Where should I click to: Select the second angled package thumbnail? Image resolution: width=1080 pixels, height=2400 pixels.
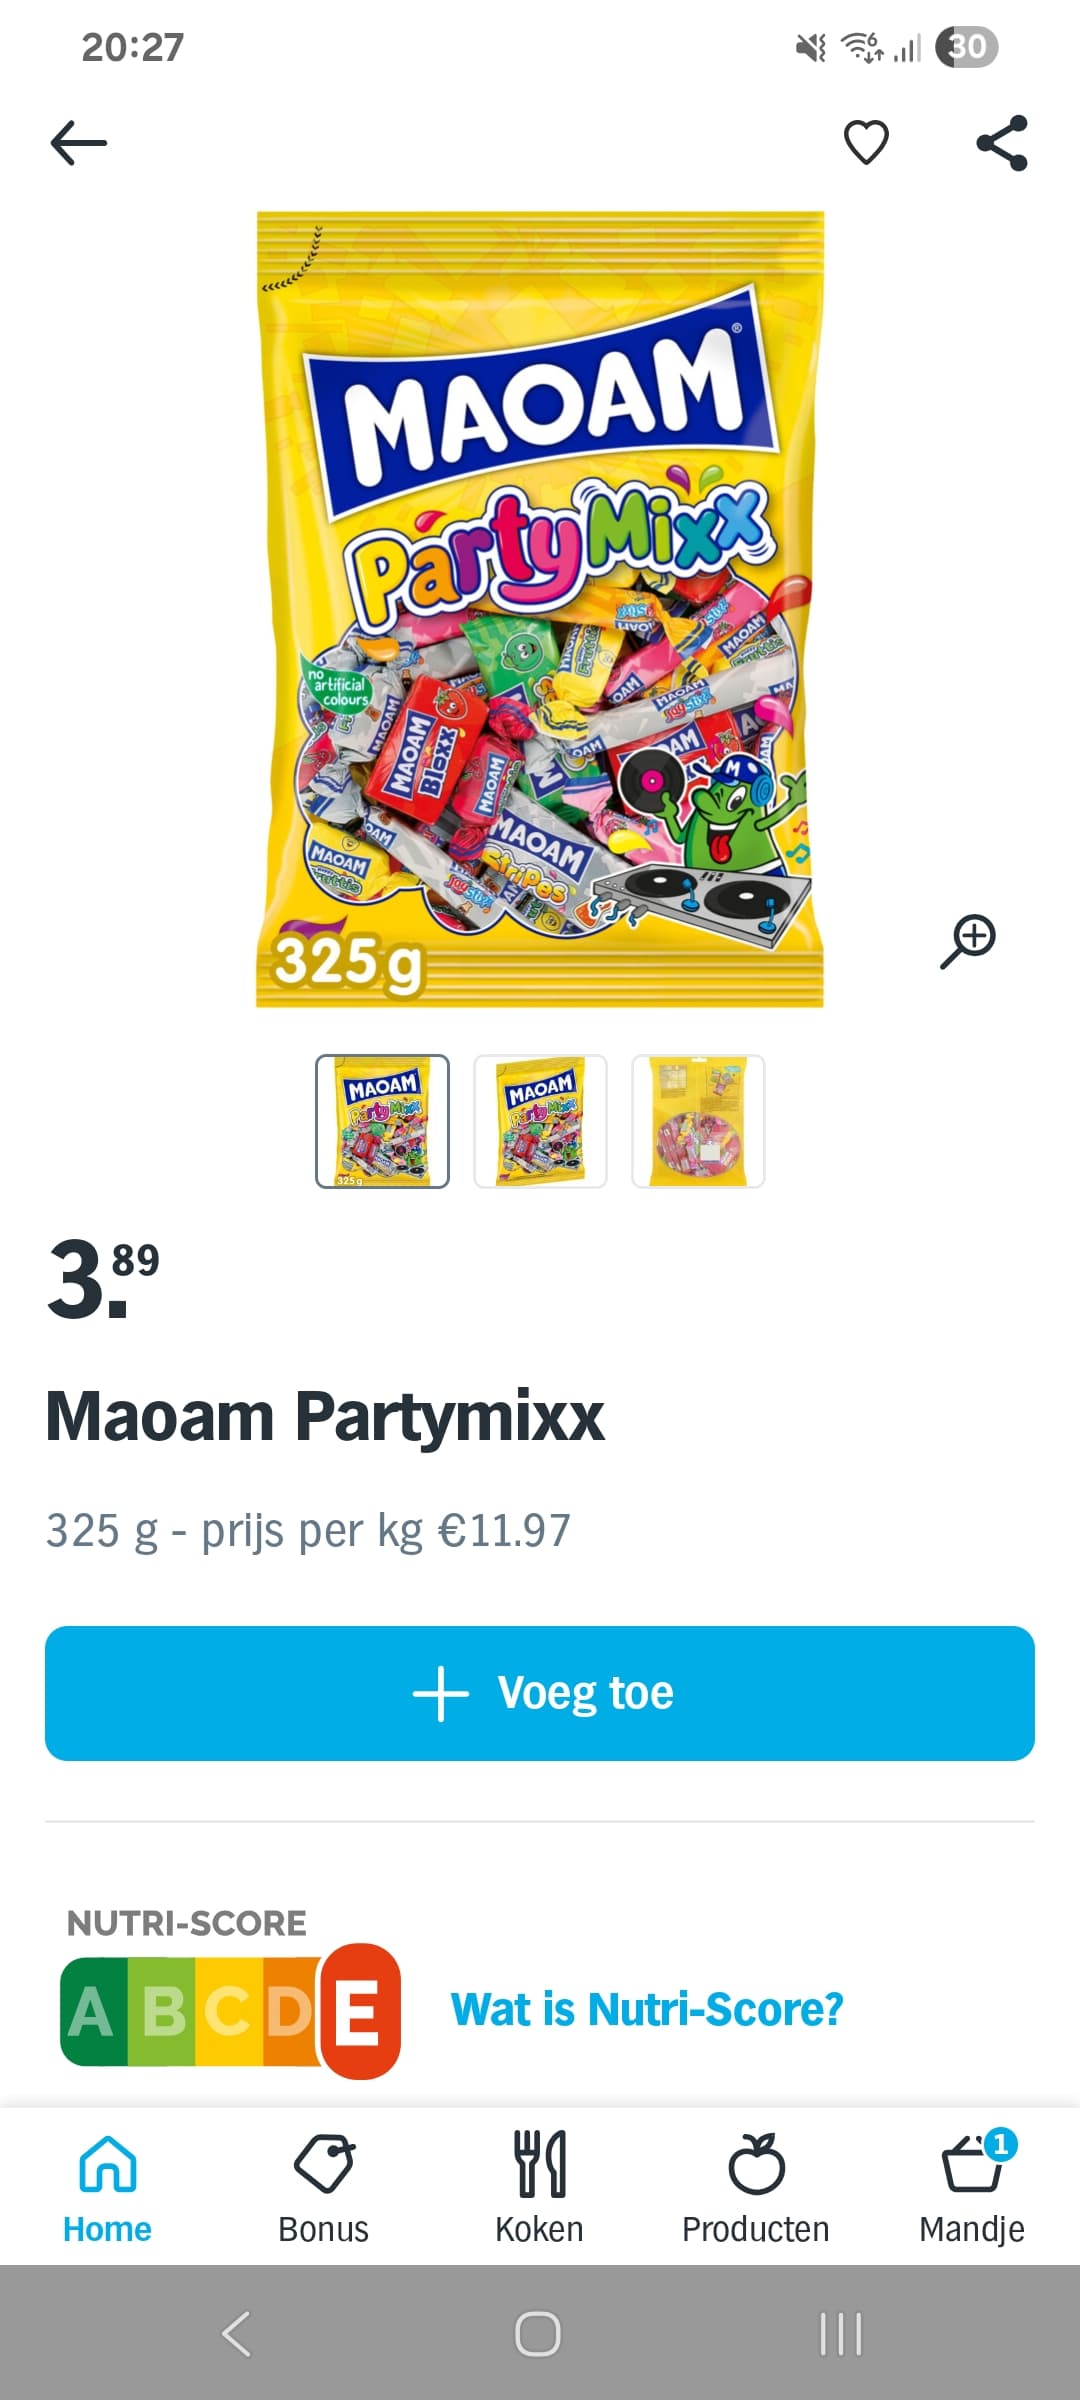(x=540, y=1121)
